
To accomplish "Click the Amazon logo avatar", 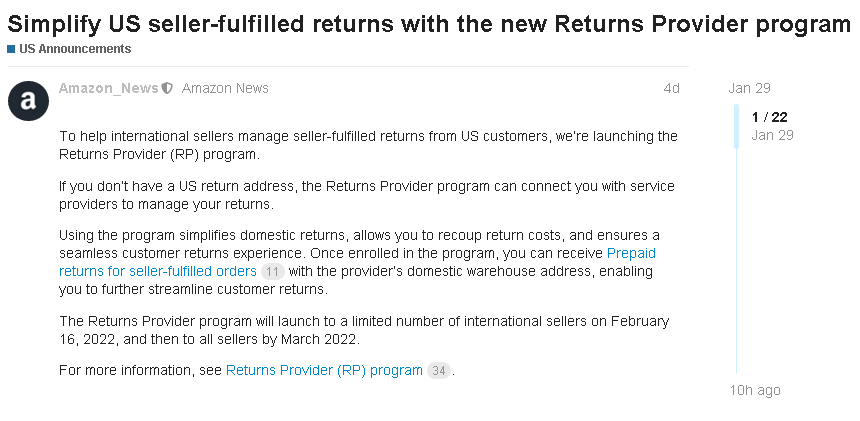I will click(29, 100).
